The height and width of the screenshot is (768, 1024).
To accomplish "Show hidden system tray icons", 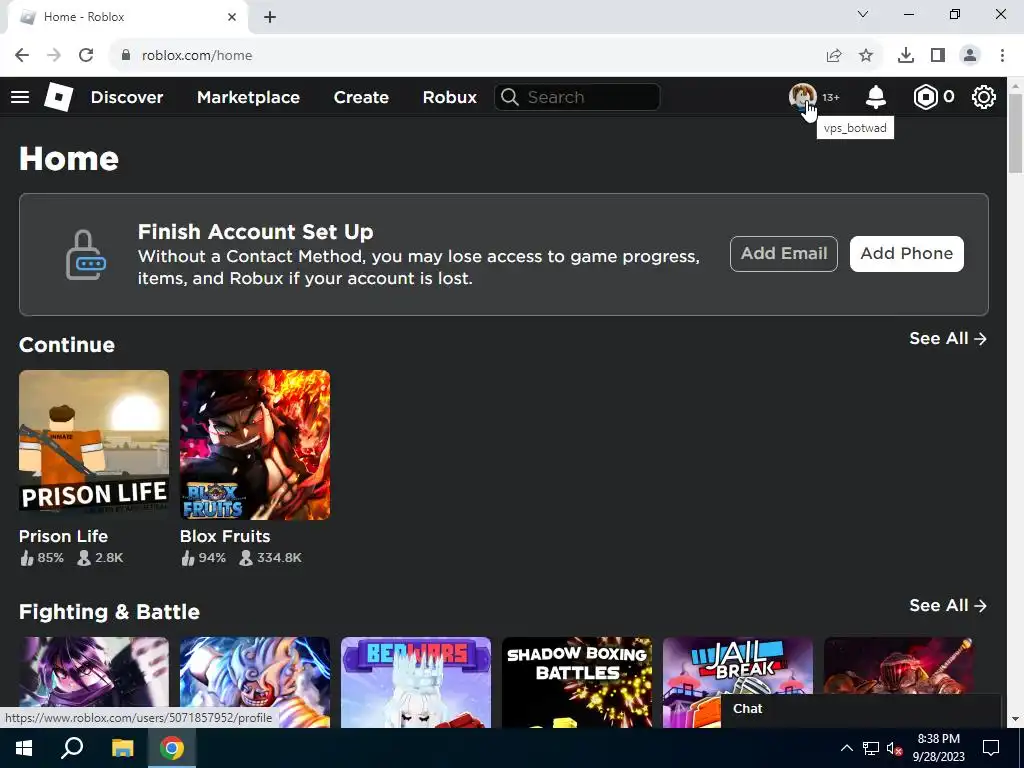I will (846, 748).
